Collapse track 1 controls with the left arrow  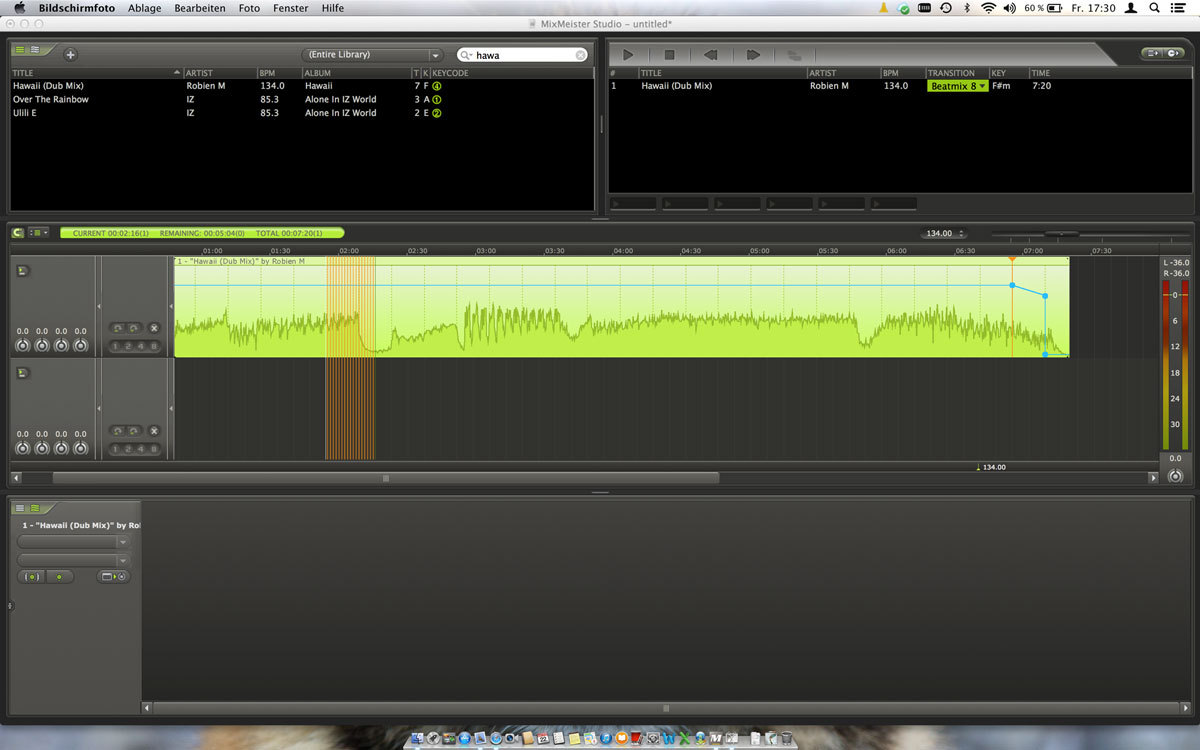click(98, 307)
